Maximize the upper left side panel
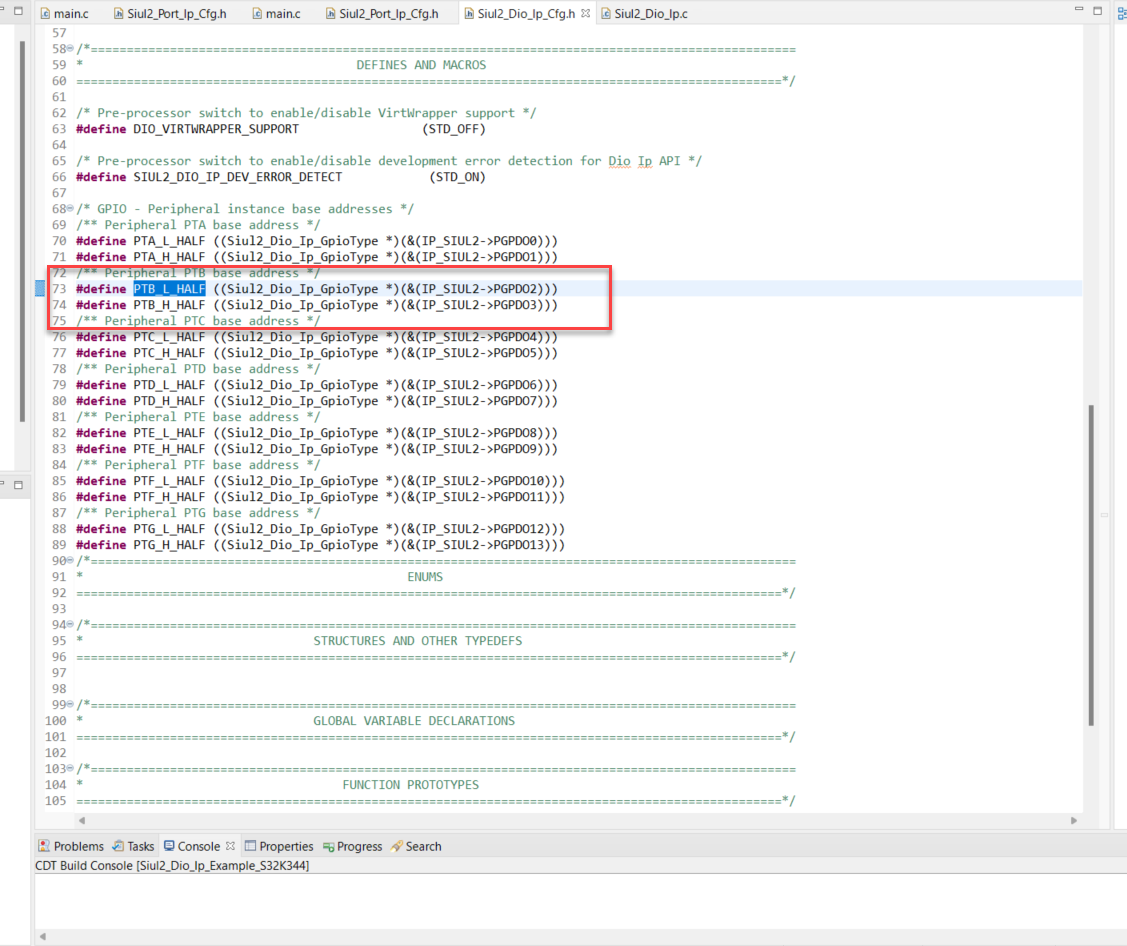The width and height of the screenshot is (1127, 946). point(19,11)
